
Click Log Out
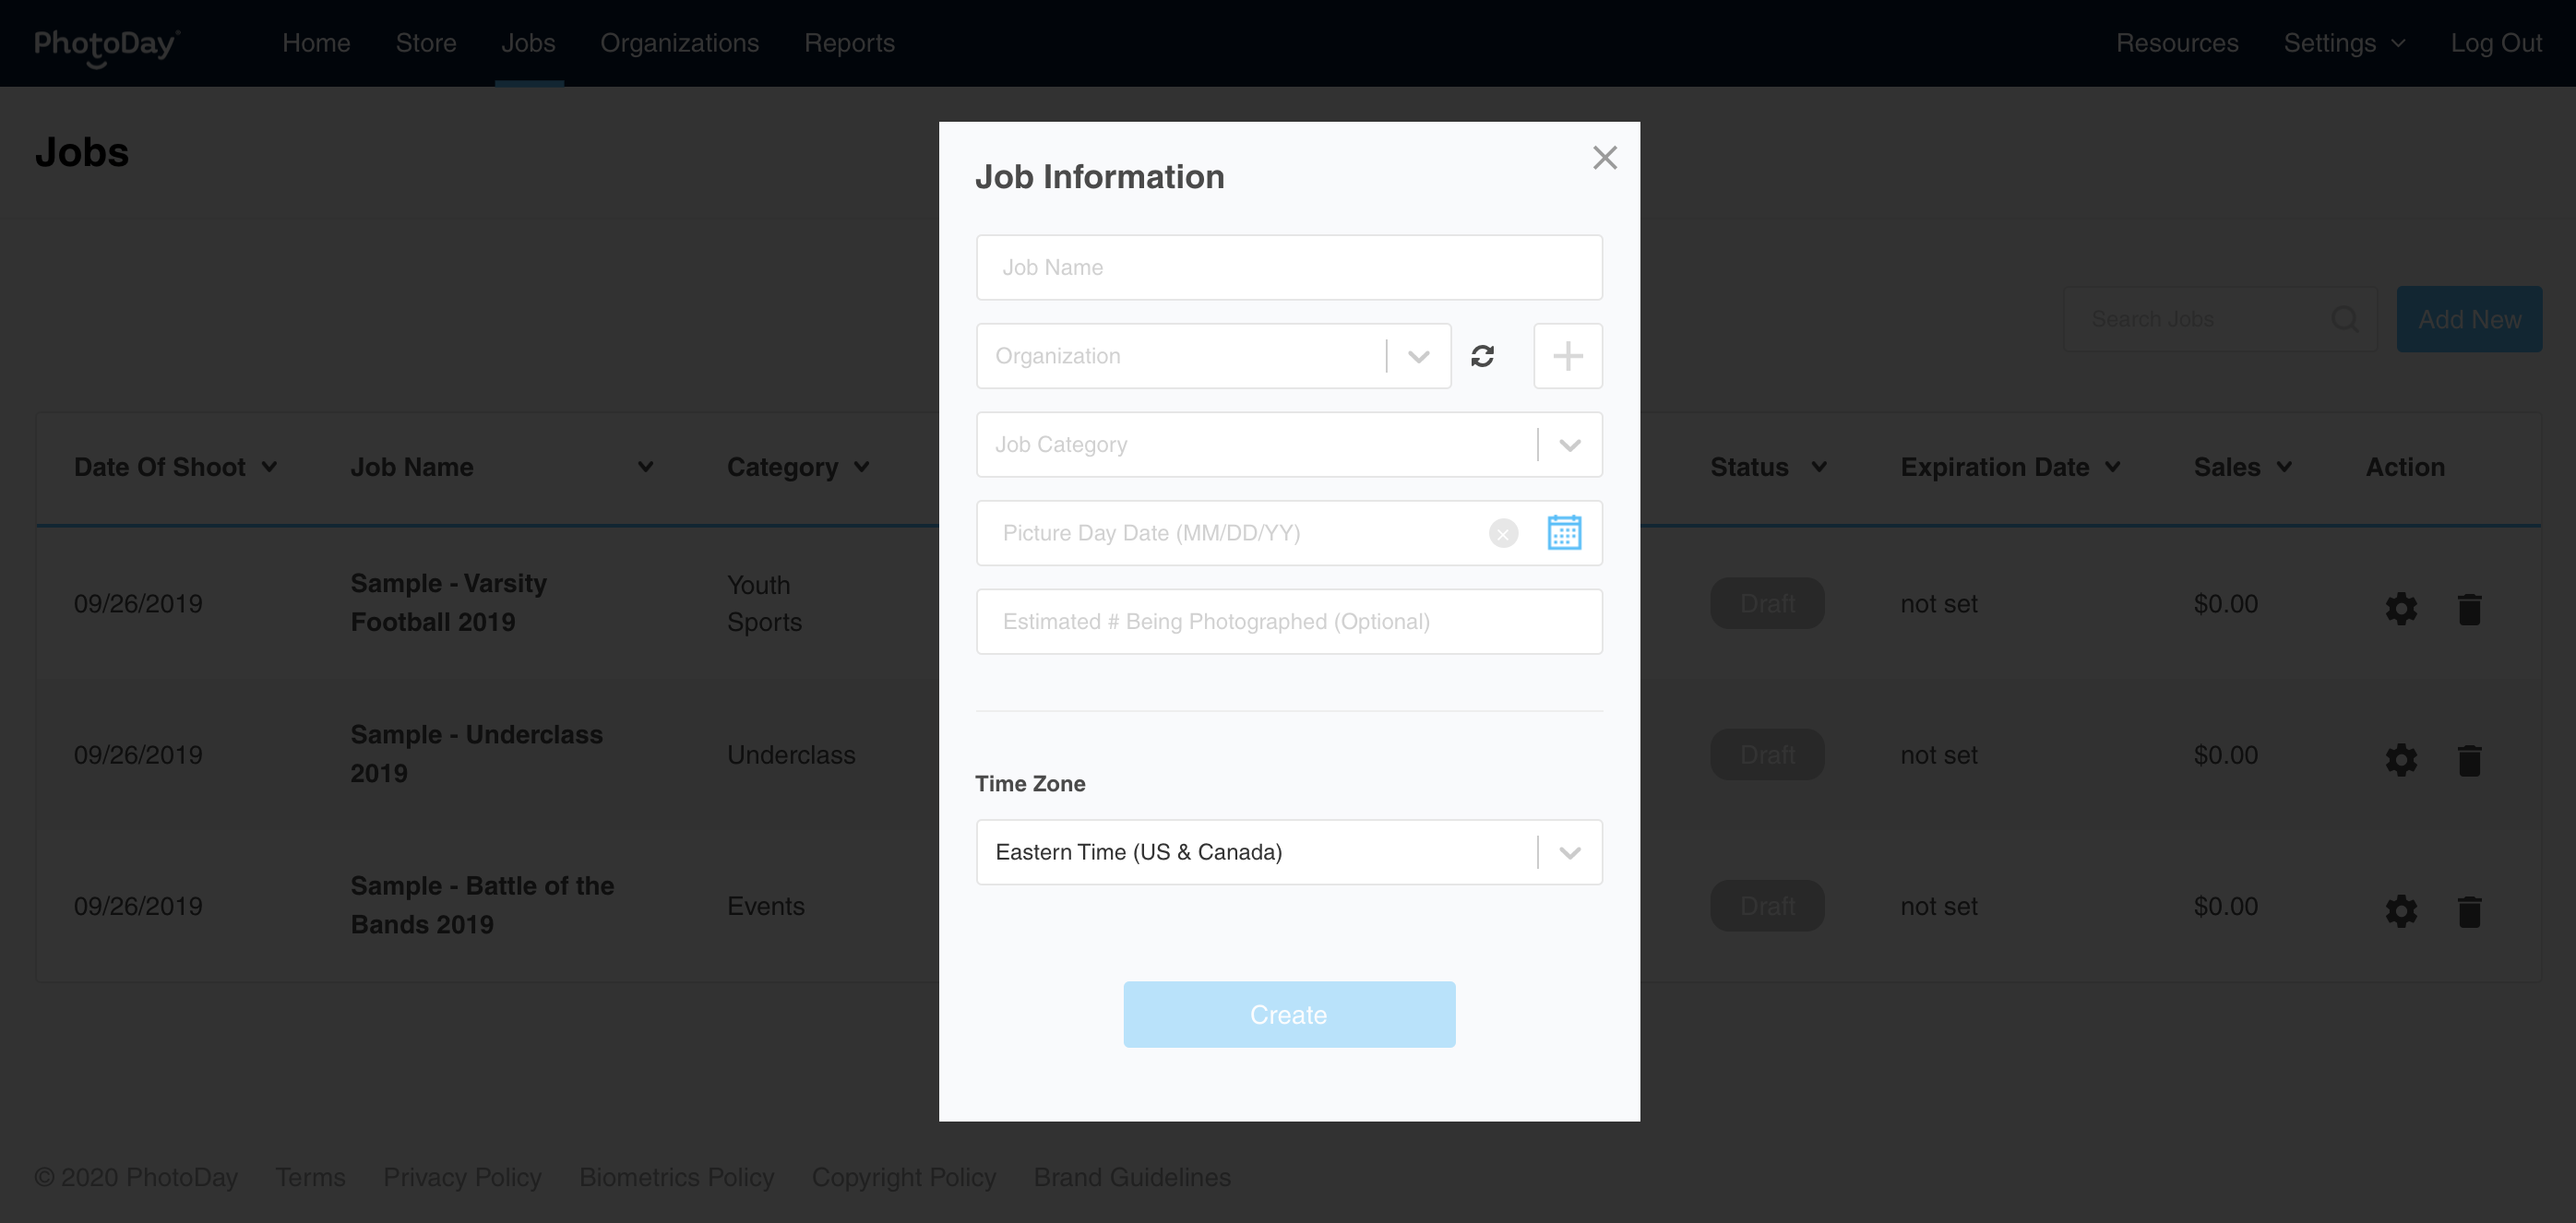pyautogui.click(x=2495, y=43)
